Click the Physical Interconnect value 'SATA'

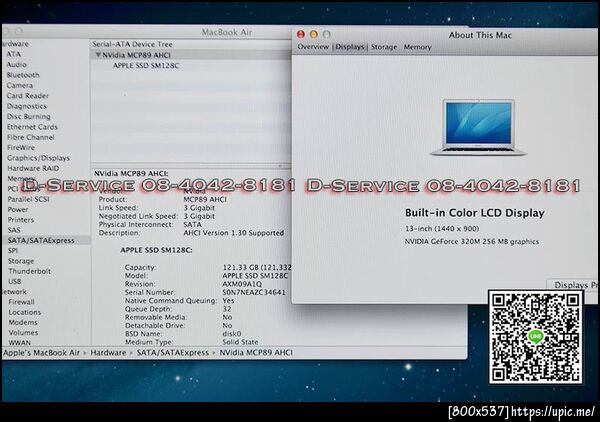point(192,224)
